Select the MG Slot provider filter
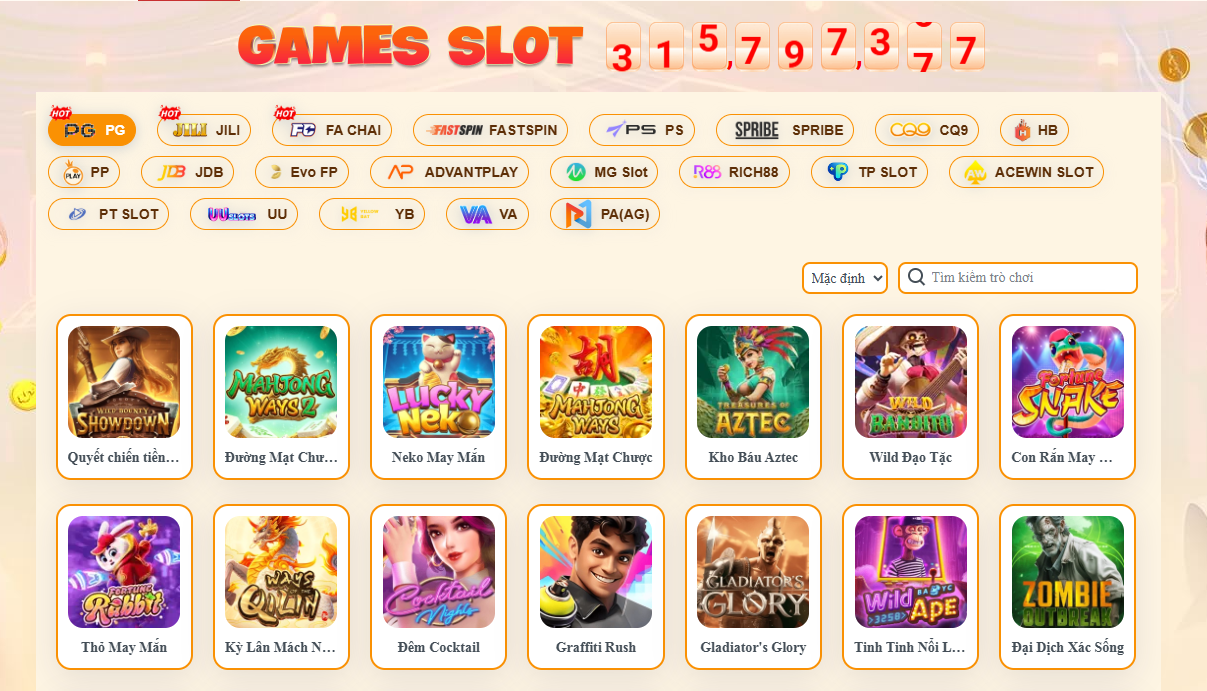The image size is (1207, 691). tap(604, 172)
